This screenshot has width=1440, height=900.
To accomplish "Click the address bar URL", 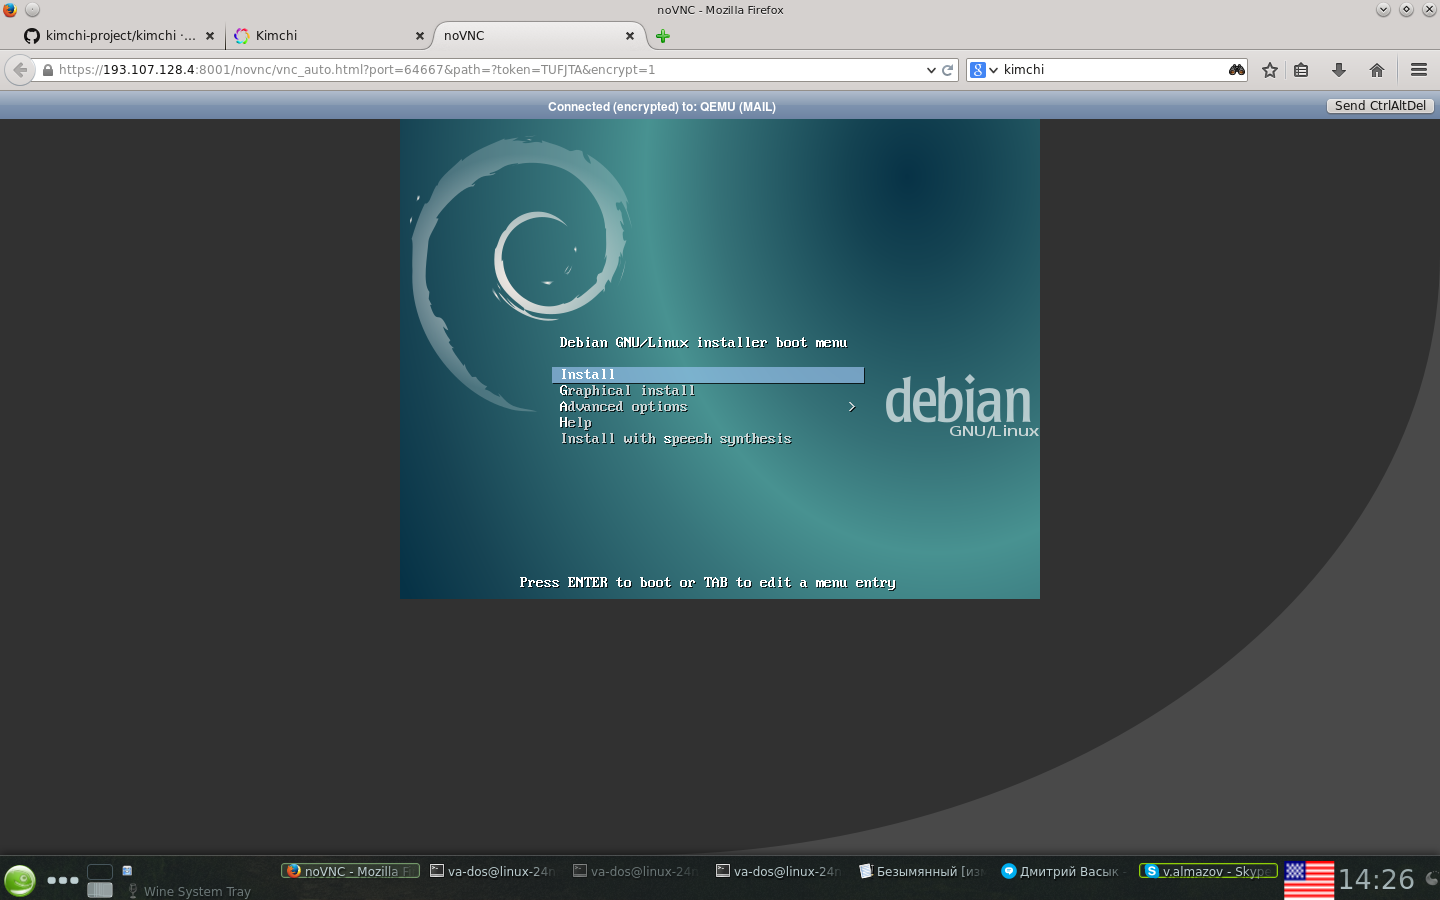I will (x=488, y=70).
